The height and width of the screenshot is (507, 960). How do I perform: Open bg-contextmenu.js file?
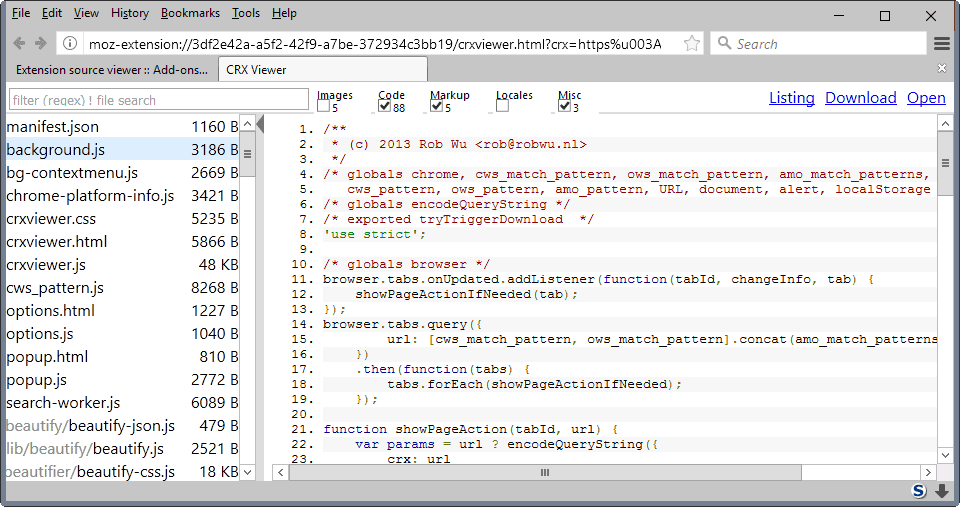click(x=122, y=173)
